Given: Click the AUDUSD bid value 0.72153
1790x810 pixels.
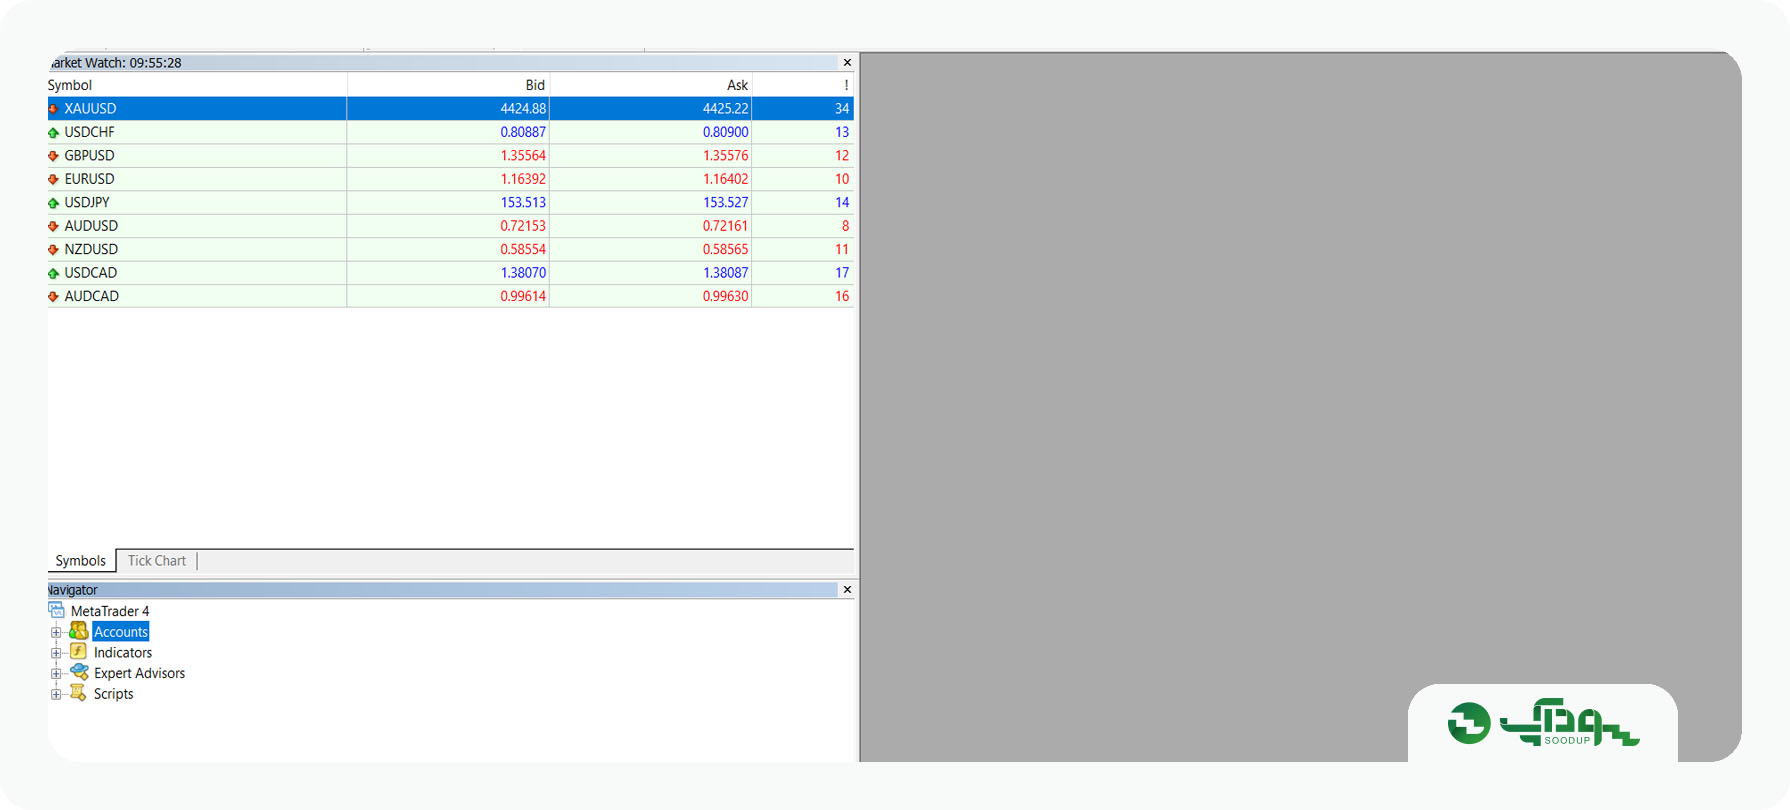Looking at the screenshot, I should coord(523,226).
